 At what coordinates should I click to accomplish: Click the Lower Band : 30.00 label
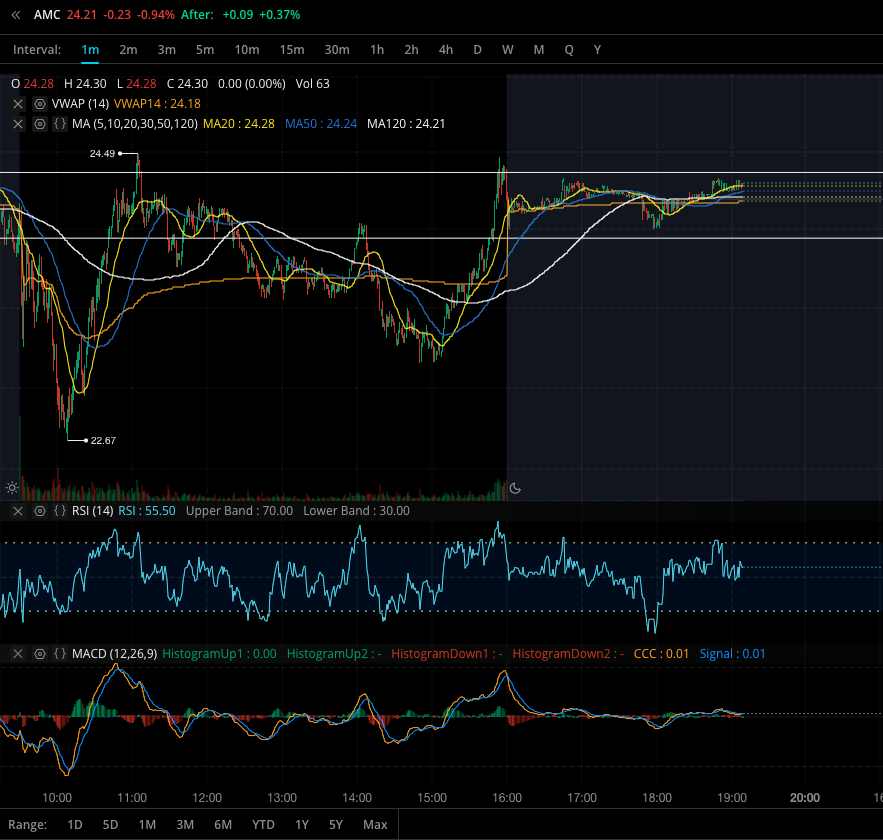(356, 511)
